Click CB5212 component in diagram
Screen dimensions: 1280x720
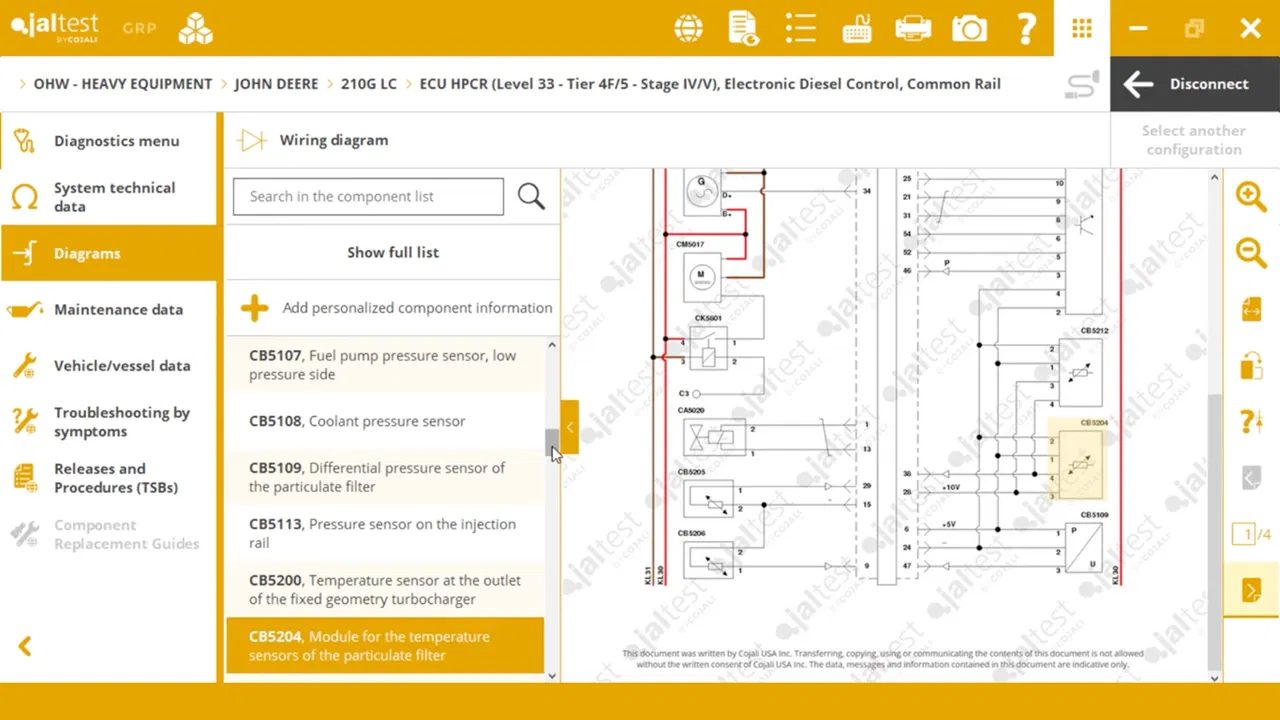click(x=1081, y=372)
